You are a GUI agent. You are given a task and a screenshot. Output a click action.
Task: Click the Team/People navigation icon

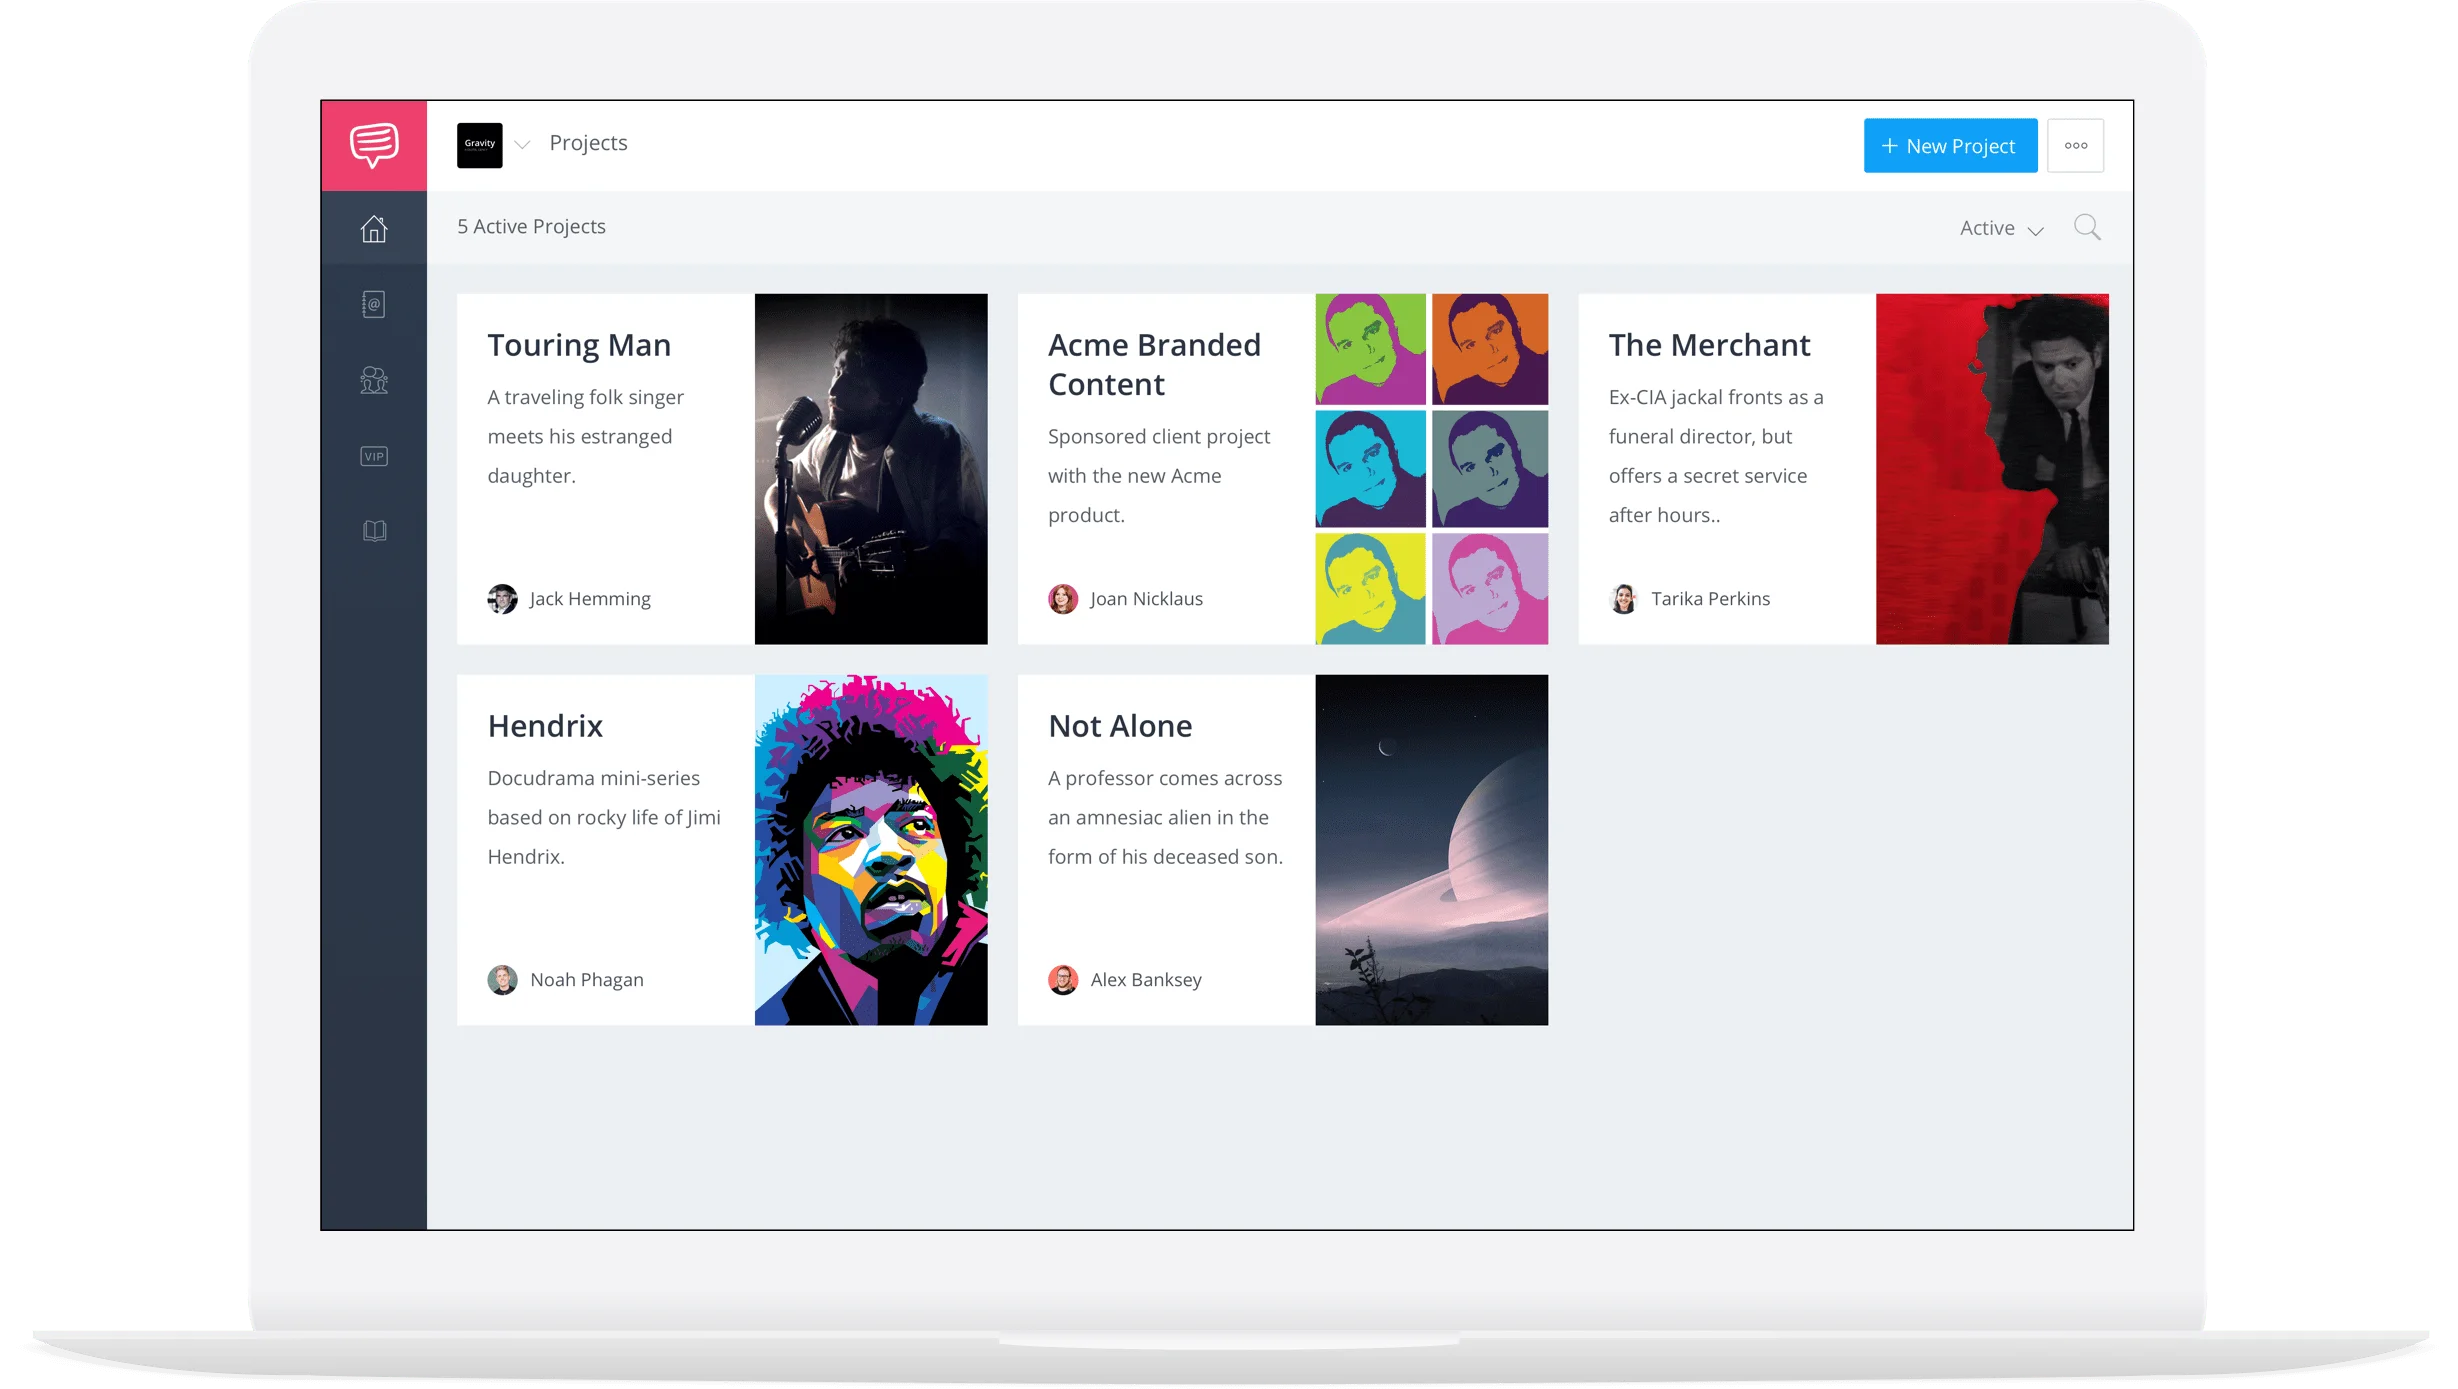click(x=373, y=380)
